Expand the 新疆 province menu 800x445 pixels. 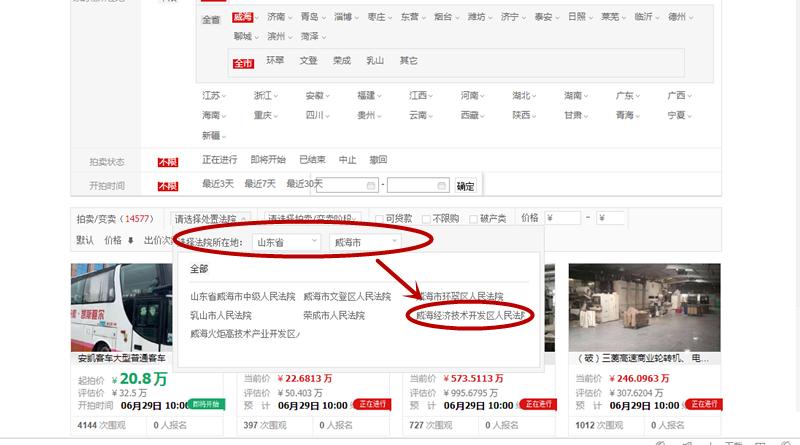click(x=214, y=135)
